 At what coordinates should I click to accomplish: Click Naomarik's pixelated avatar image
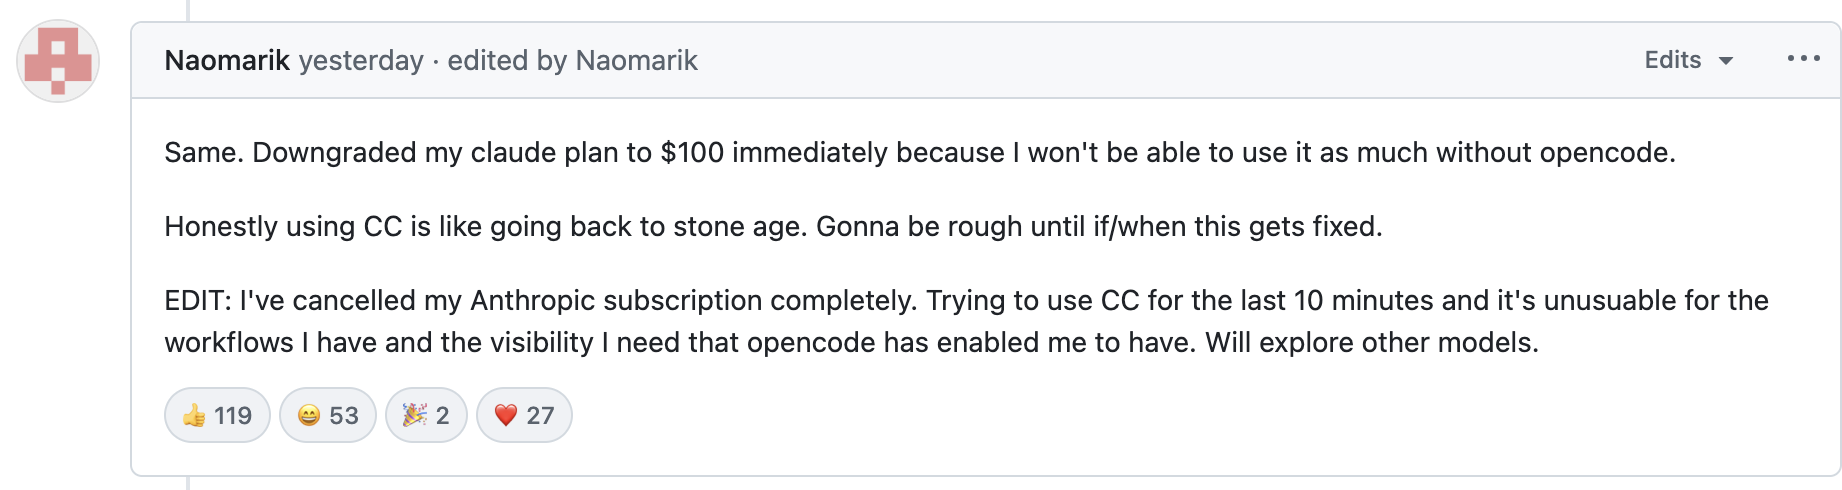pyautogui.click(x=58, y=61)
